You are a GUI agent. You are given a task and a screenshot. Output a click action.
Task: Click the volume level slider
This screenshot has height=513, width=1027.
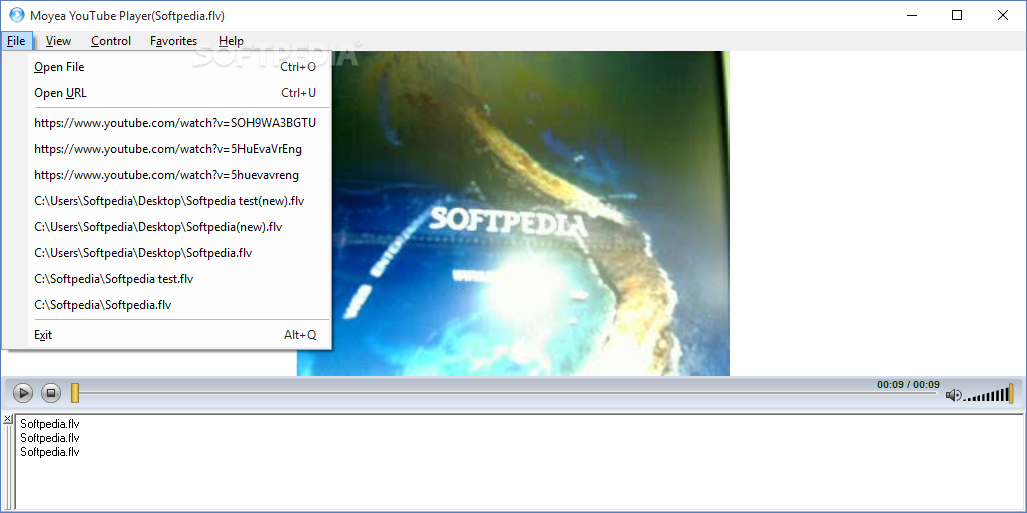(990, 394)
